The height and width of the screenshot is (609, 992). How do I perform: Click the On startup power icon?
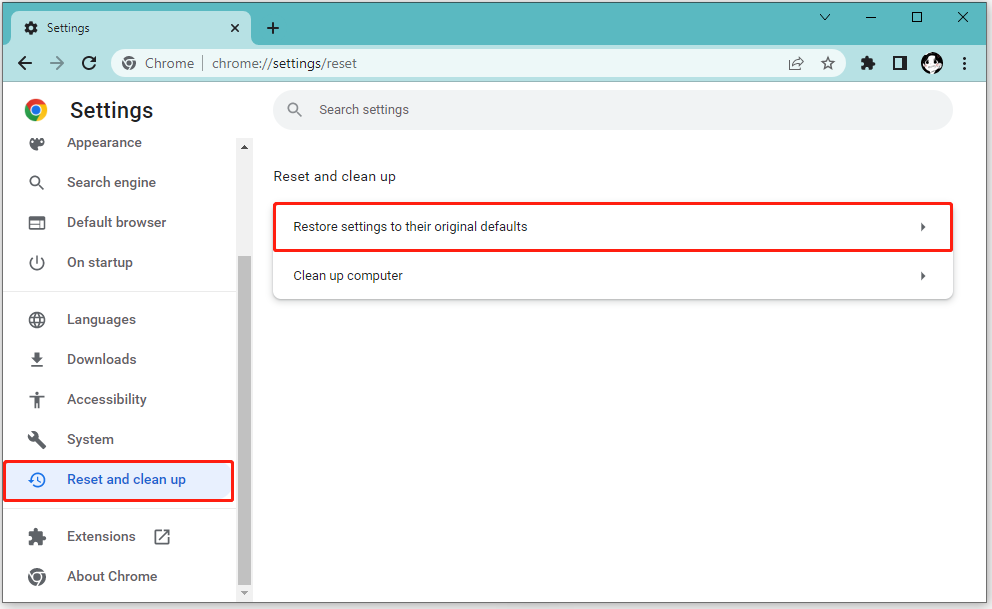37,262
